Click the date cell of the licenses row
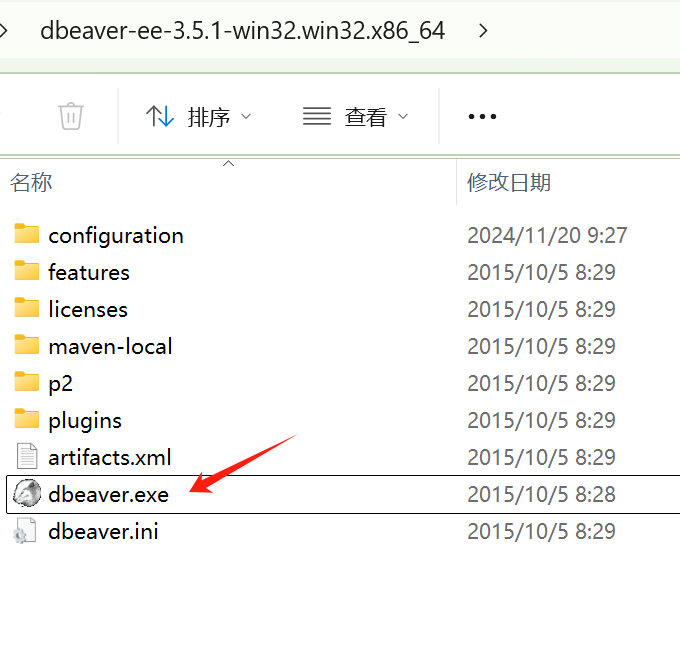This screenshot has height=647, width=680. click(x=541, y=309)
